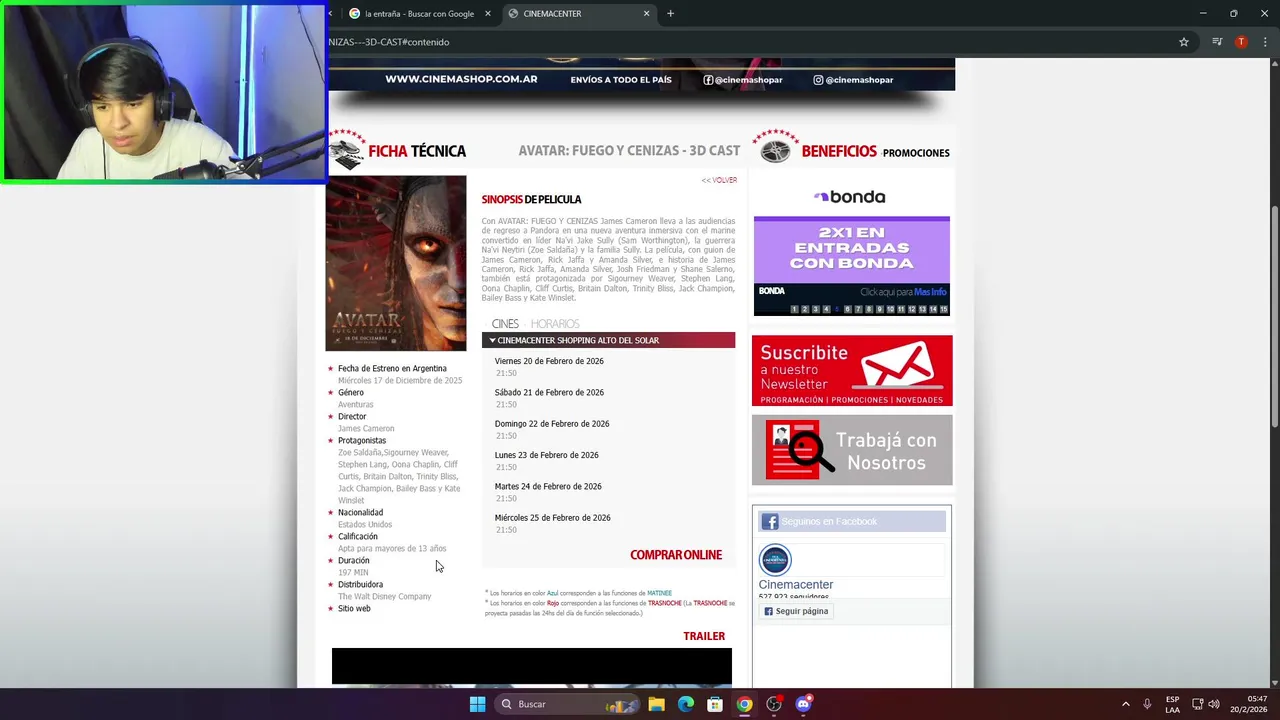Image resolution: width=1280 pixels, height=720 pixels.
Task: Open the @cinemashopar Facebook link in banner
Action: tap(743, 80)
